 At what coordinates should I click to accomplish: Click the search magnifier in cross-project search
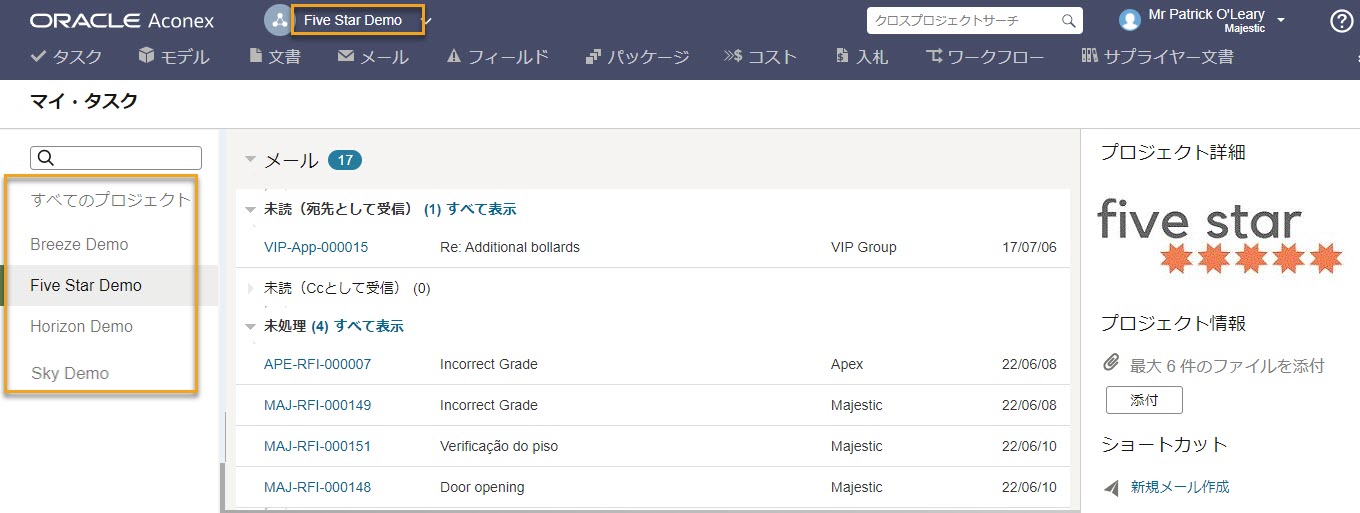point(1069,20)
